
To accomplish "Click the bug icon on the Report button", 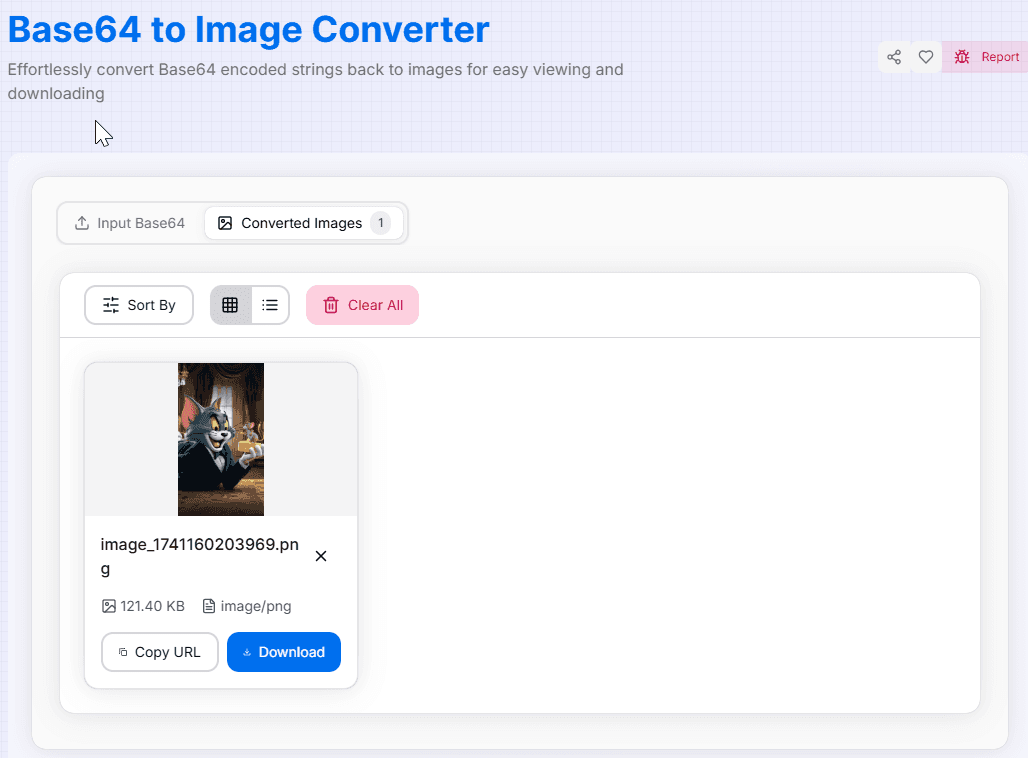I will (x=962, y=57).
